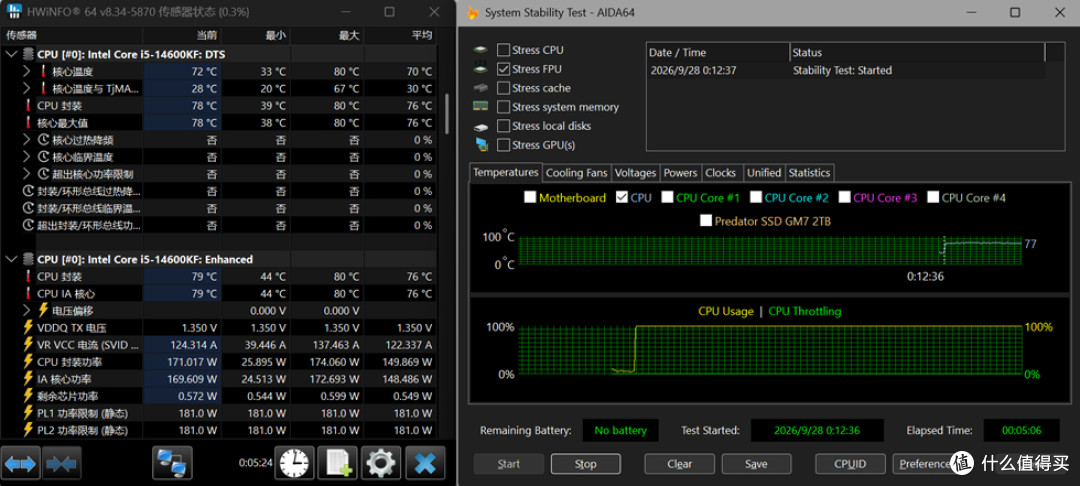Screen dimensions: 1080x486
Task: Check CPU Core #1 graph checkbox
Action: pyautogui.click(x=667, y=198)
